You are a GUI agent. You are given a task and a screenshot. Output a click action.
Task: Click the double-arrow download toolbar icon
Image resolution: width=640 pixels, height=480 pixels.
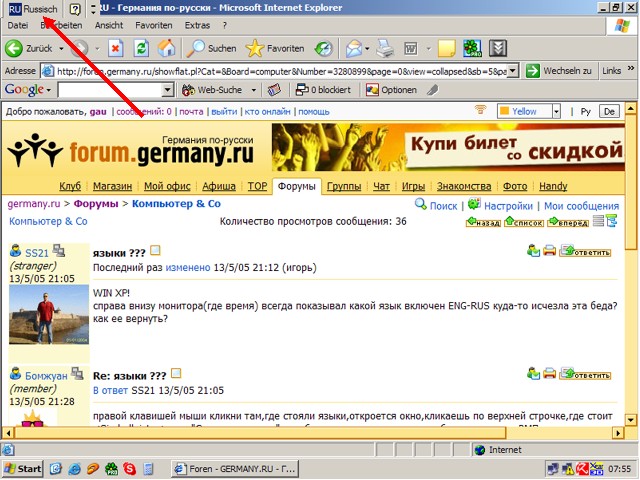pos(498,49)
